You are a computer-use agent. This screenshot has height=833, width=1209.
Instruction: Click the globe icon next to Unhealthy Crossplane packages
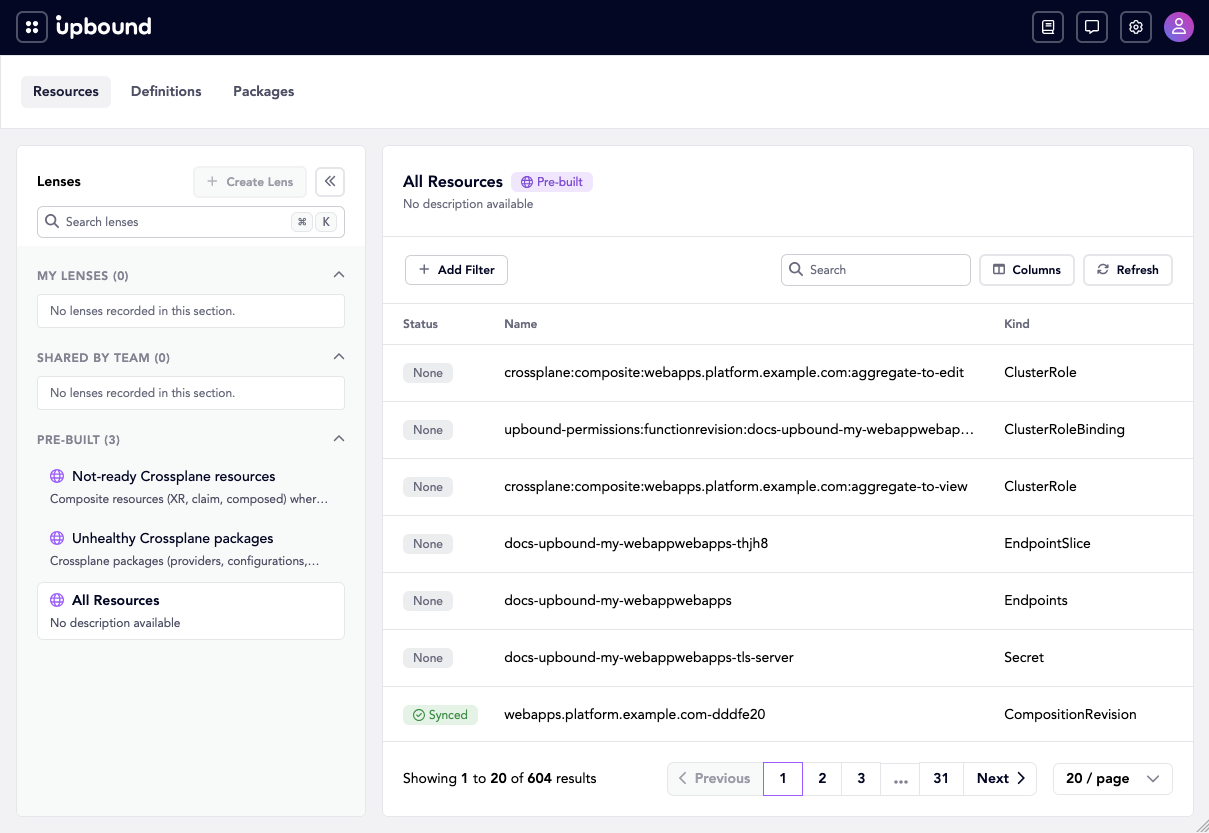[x=57, y=539]
